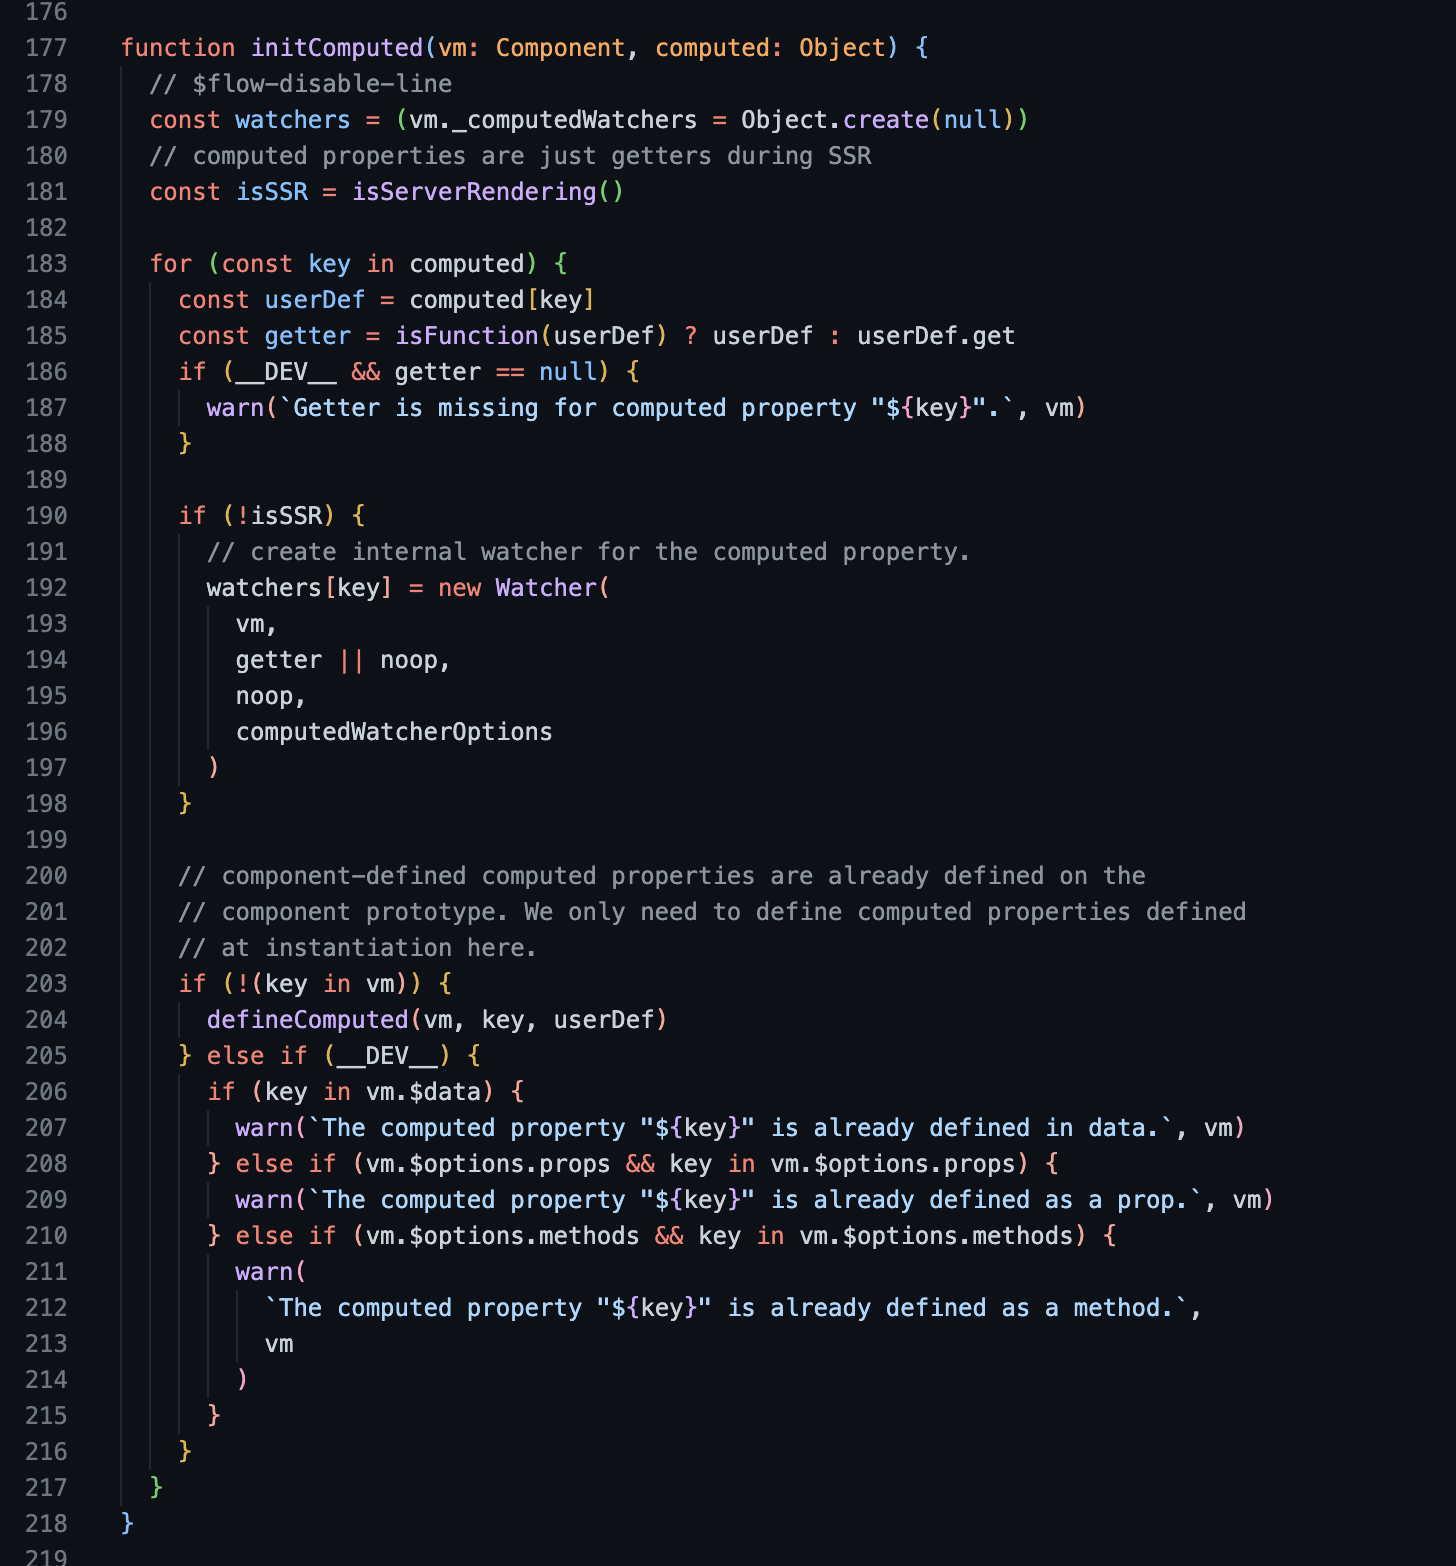Screen dimensions: 1456x1566
Task: Click line number 188 in the gutter
Action: (46, 444)
